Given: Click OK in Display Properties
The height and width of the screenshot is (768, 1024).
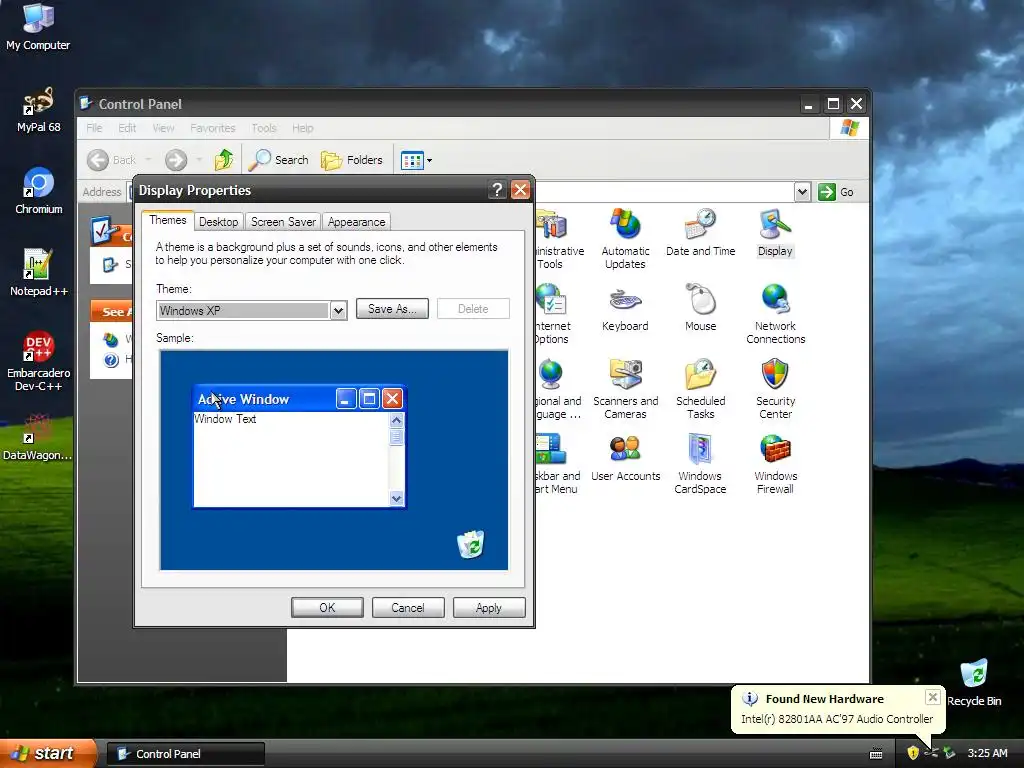Looking at the screenshot, I should tap(327, 607).
